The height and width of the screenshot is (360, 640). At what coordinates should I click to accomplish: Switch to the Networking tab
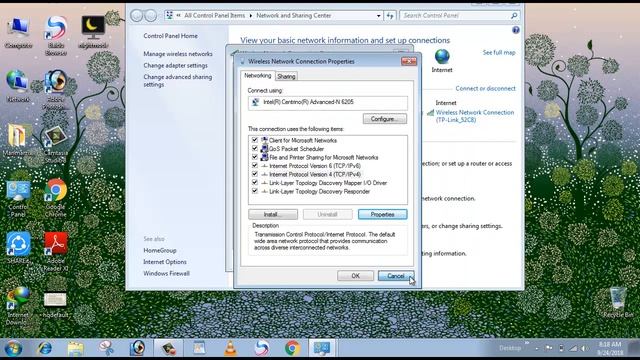258,76
